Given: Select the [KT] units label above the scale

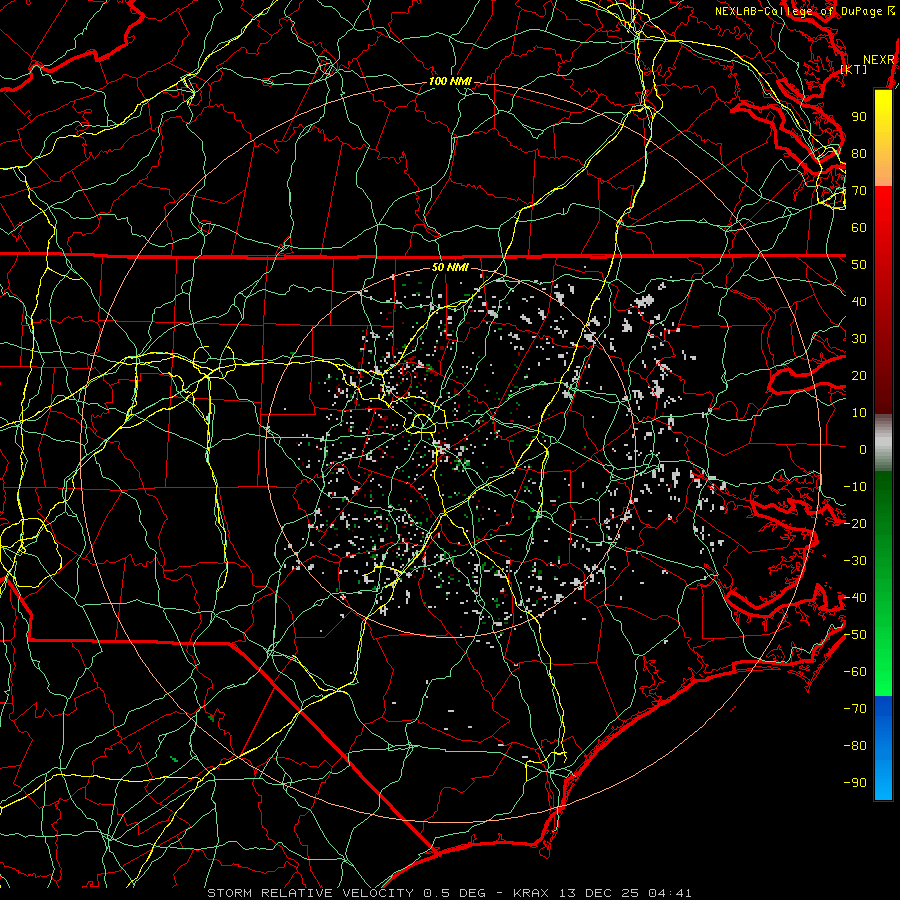Looking at the screenshot, I should (854, 69).
